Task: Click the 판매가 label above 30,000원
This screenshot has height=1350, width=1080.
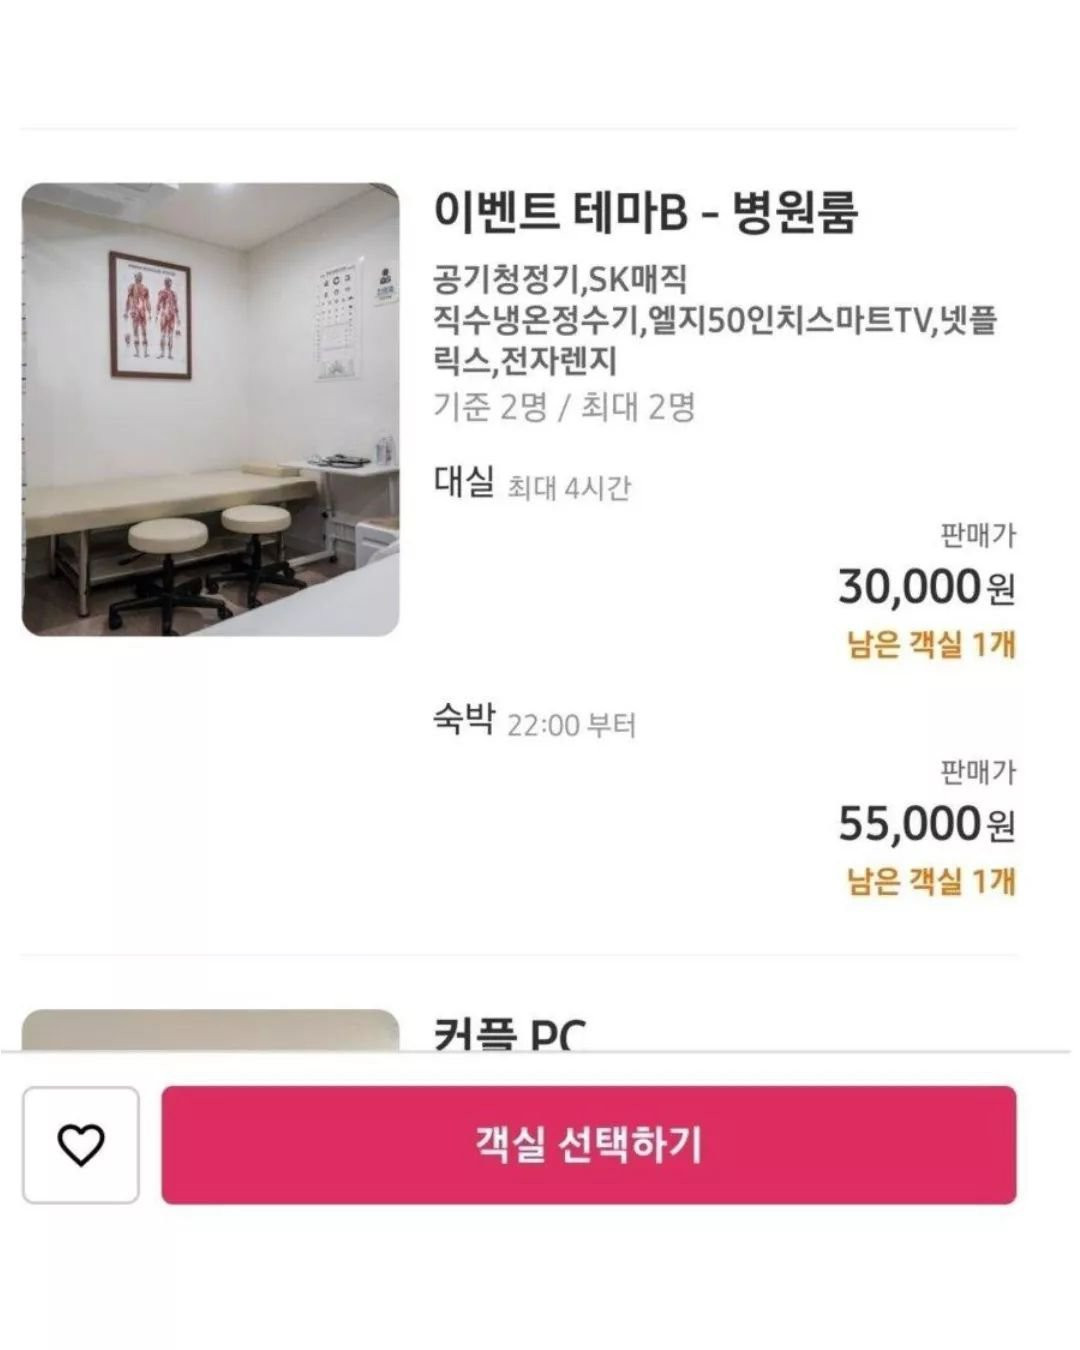Action: pyautogui.click(x=977, y=536)
